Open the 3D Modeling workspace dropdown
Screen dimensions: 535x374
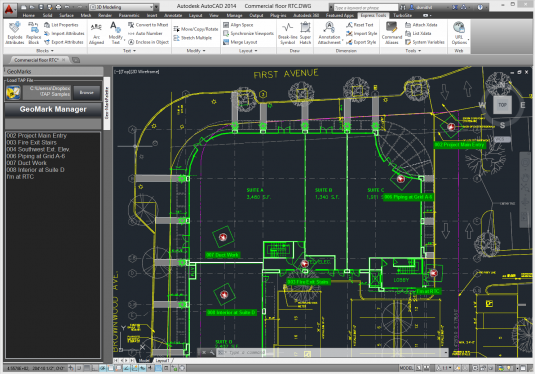[x=121, y=7]
